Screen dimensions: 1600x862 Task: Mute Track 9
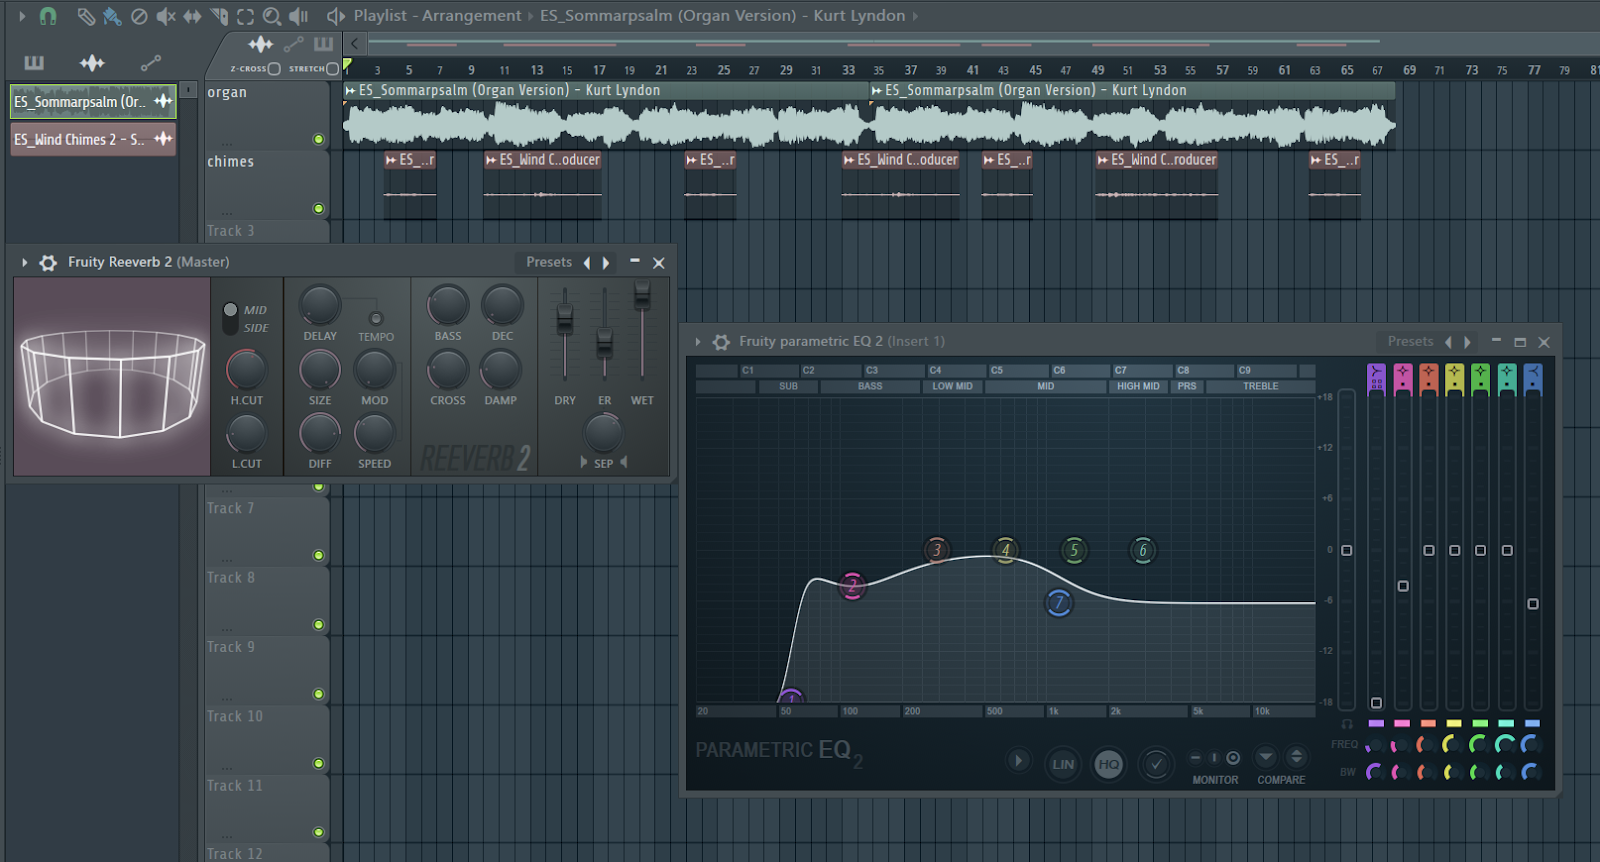point(318,693)
